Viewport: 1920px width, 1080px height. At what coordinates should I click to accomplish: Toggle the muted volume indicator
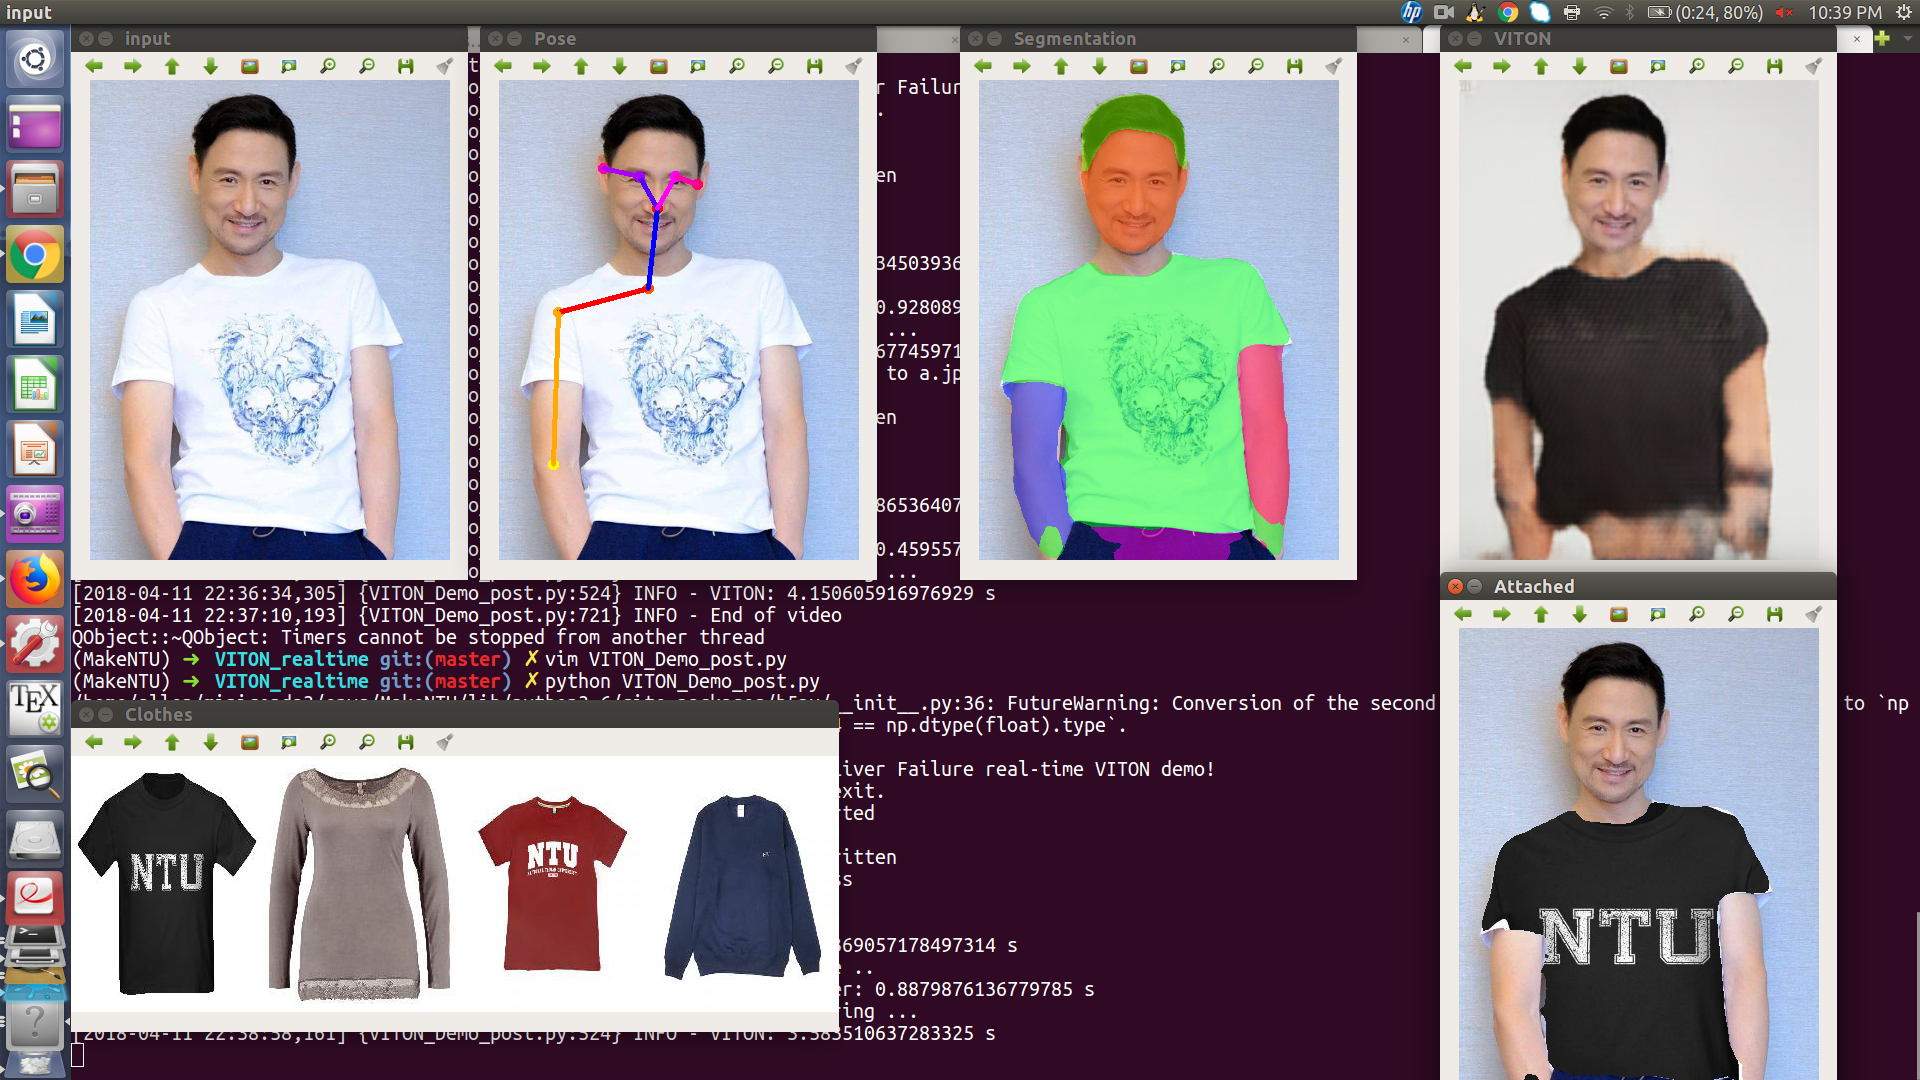[x=1784, y=12]
